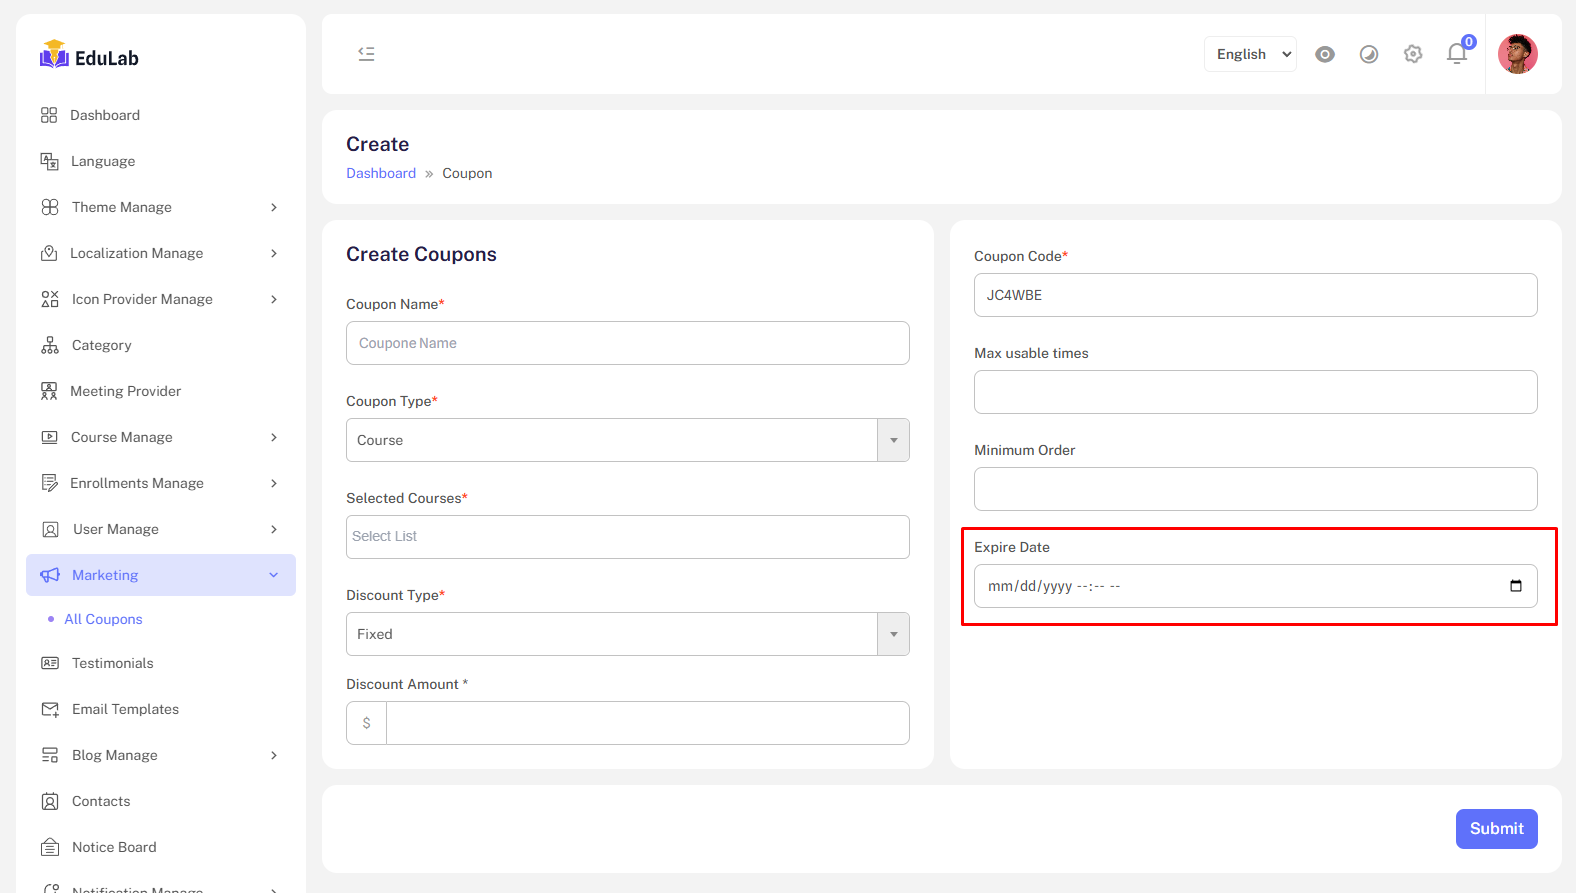1576x893 pixels.
Task: Focus the Coupon Name input field
Action: coord(627,343)
